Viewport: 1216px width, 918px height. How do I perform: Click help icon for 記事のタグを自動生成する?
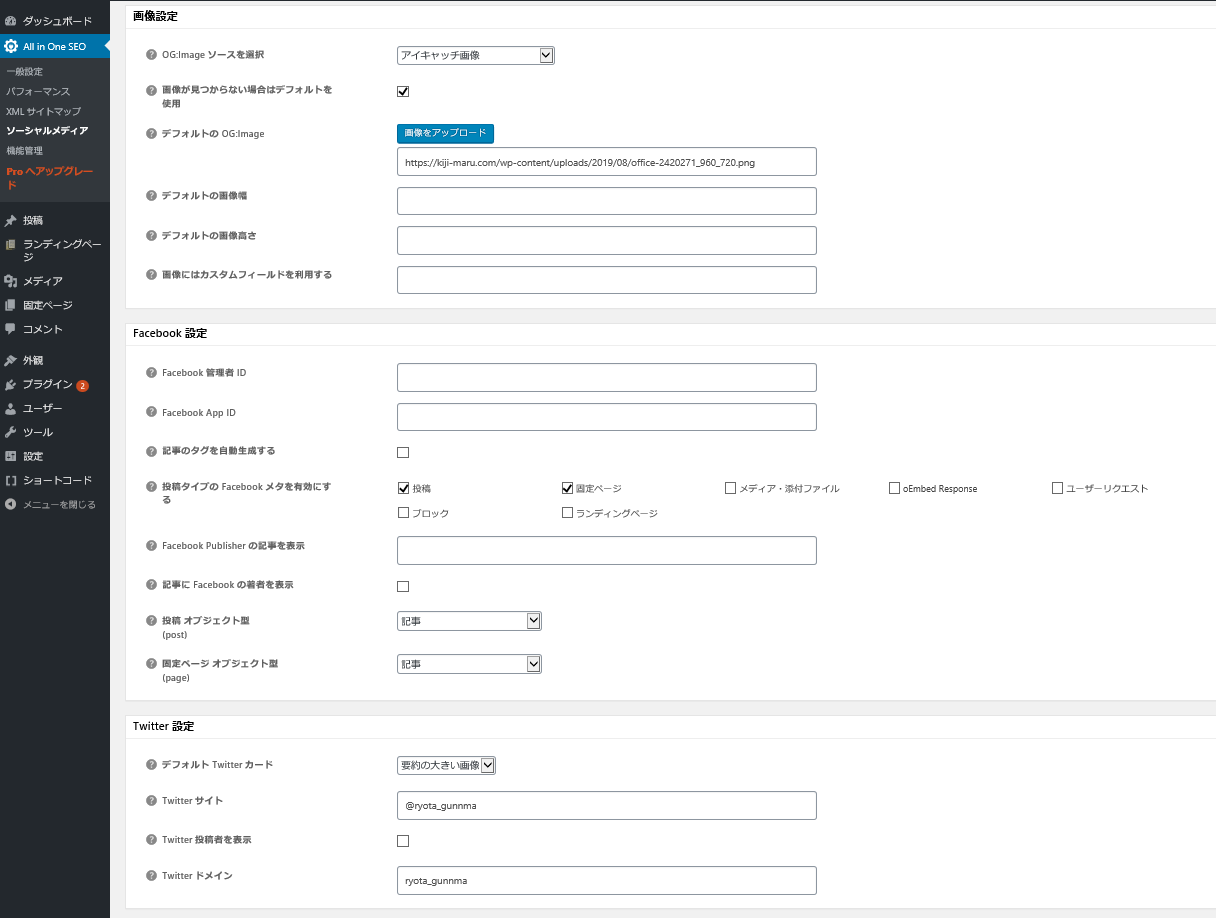click(x=152, y=451)
